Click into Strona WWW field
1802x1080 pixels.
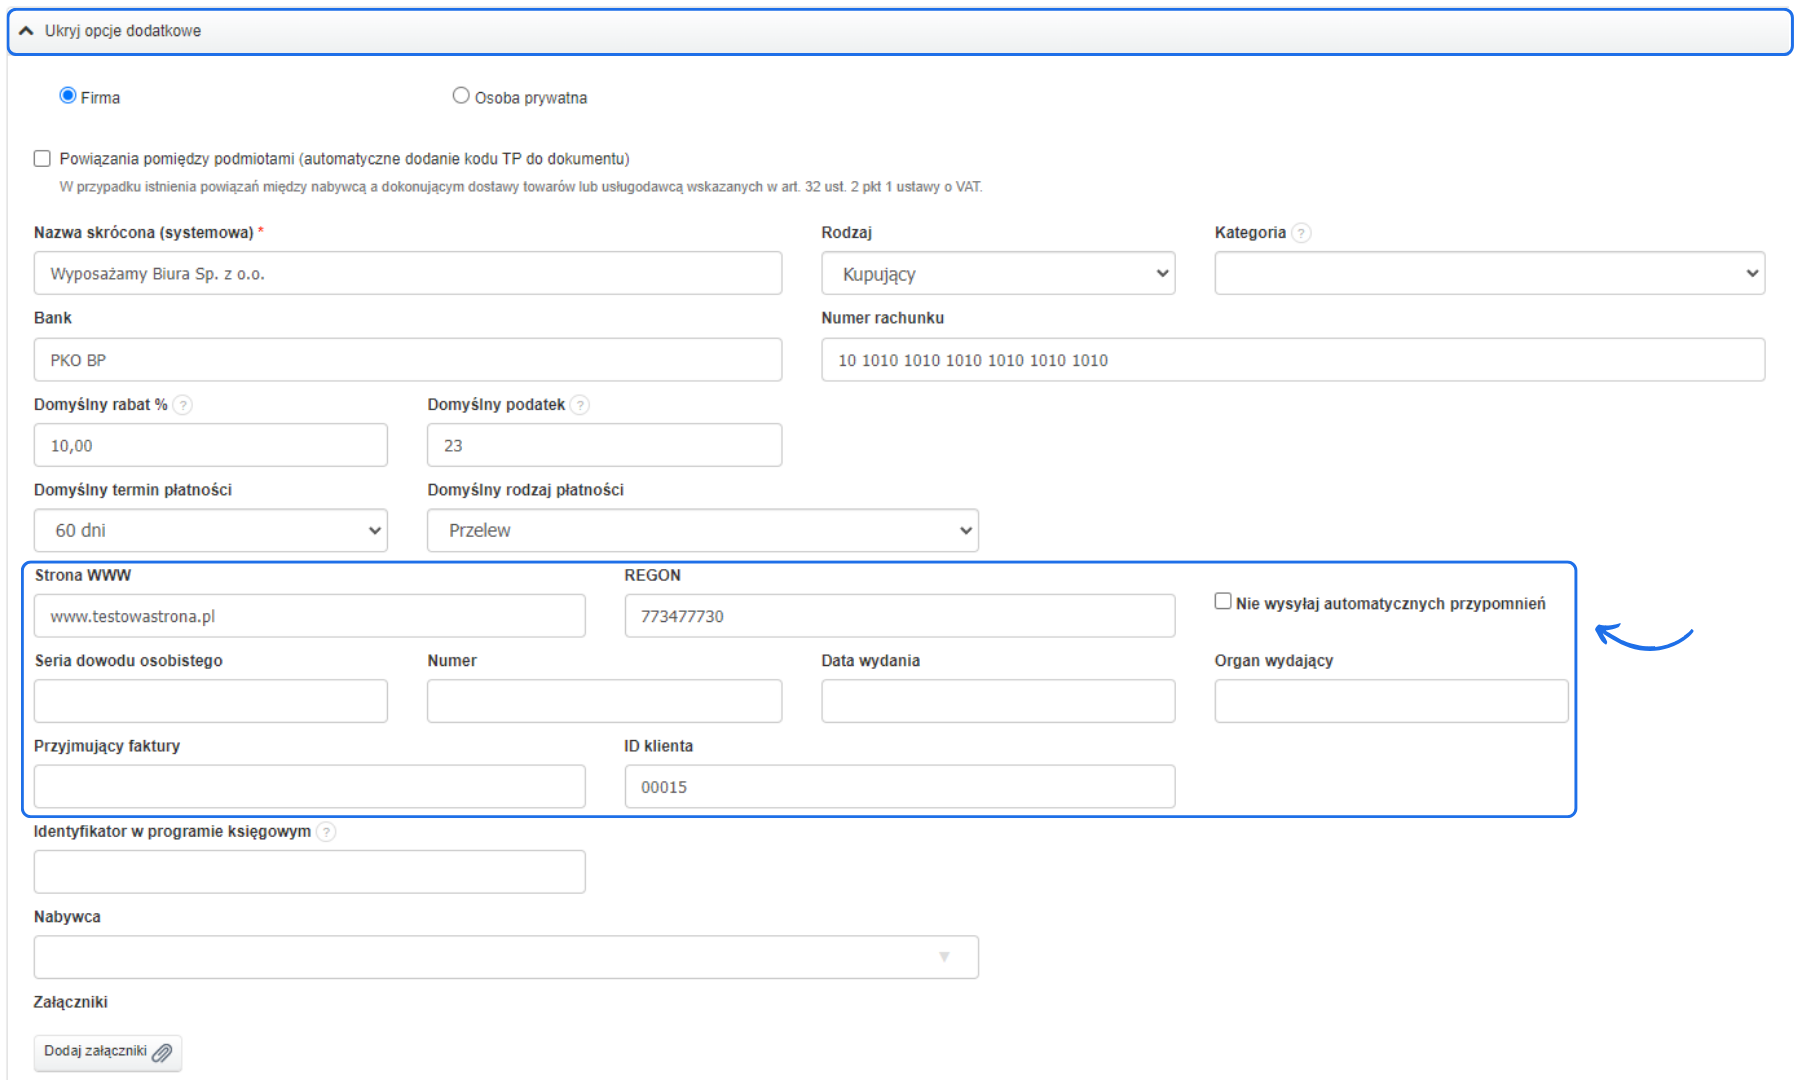pos(309,616)
